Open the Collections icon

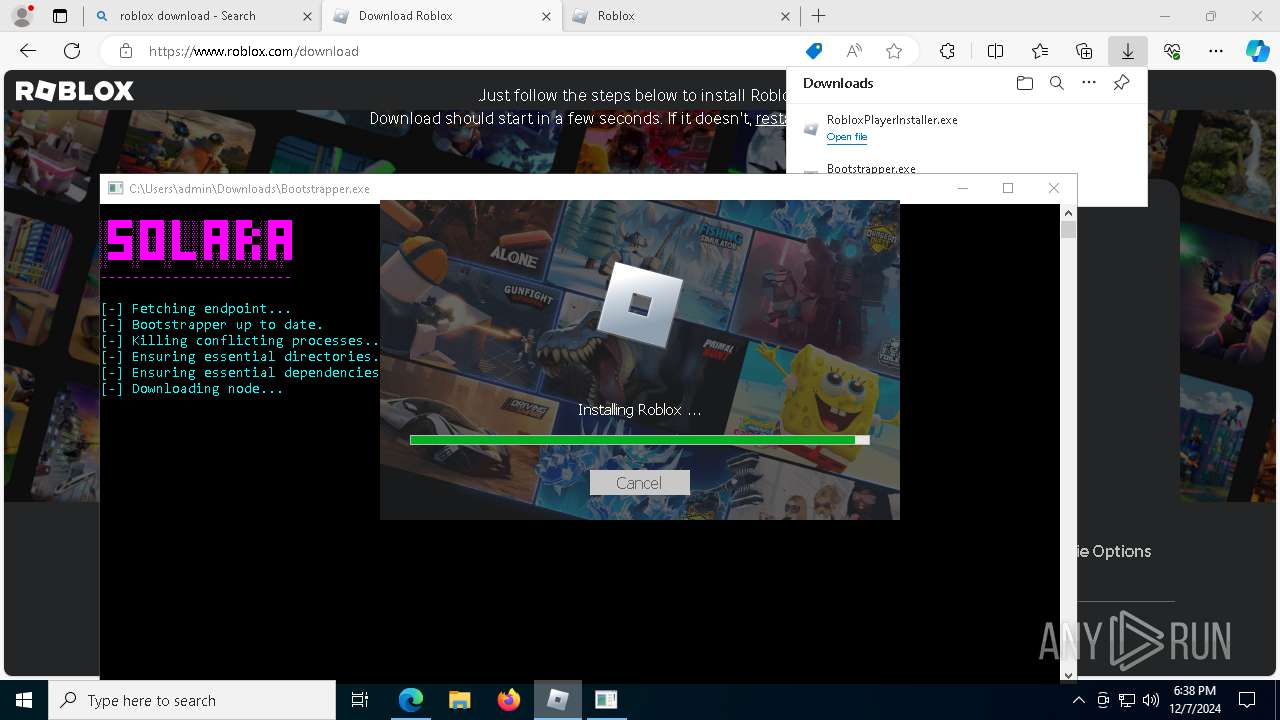1084,51
